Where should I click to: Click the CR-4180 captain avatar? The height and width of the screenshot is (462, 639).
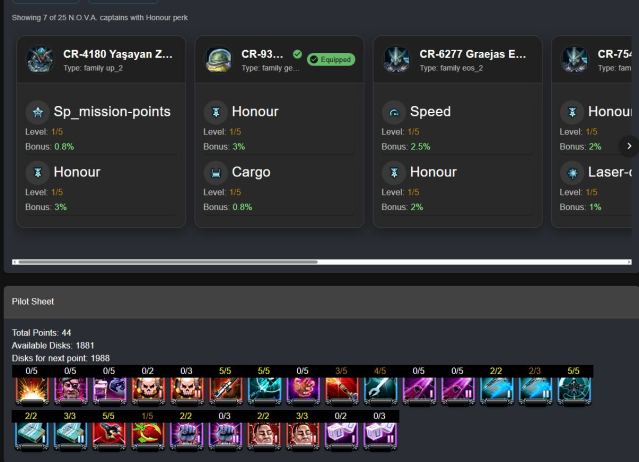point(40,59)
